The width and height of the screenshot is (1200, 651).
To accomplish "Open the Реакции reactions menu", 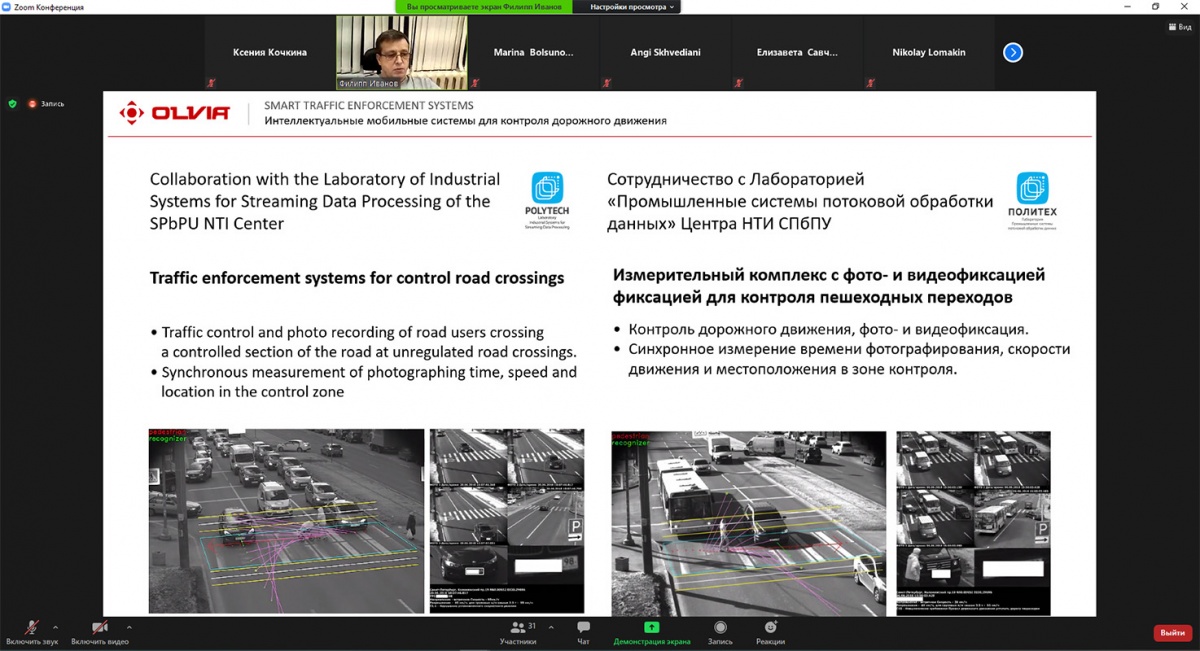I will point(770,632).
